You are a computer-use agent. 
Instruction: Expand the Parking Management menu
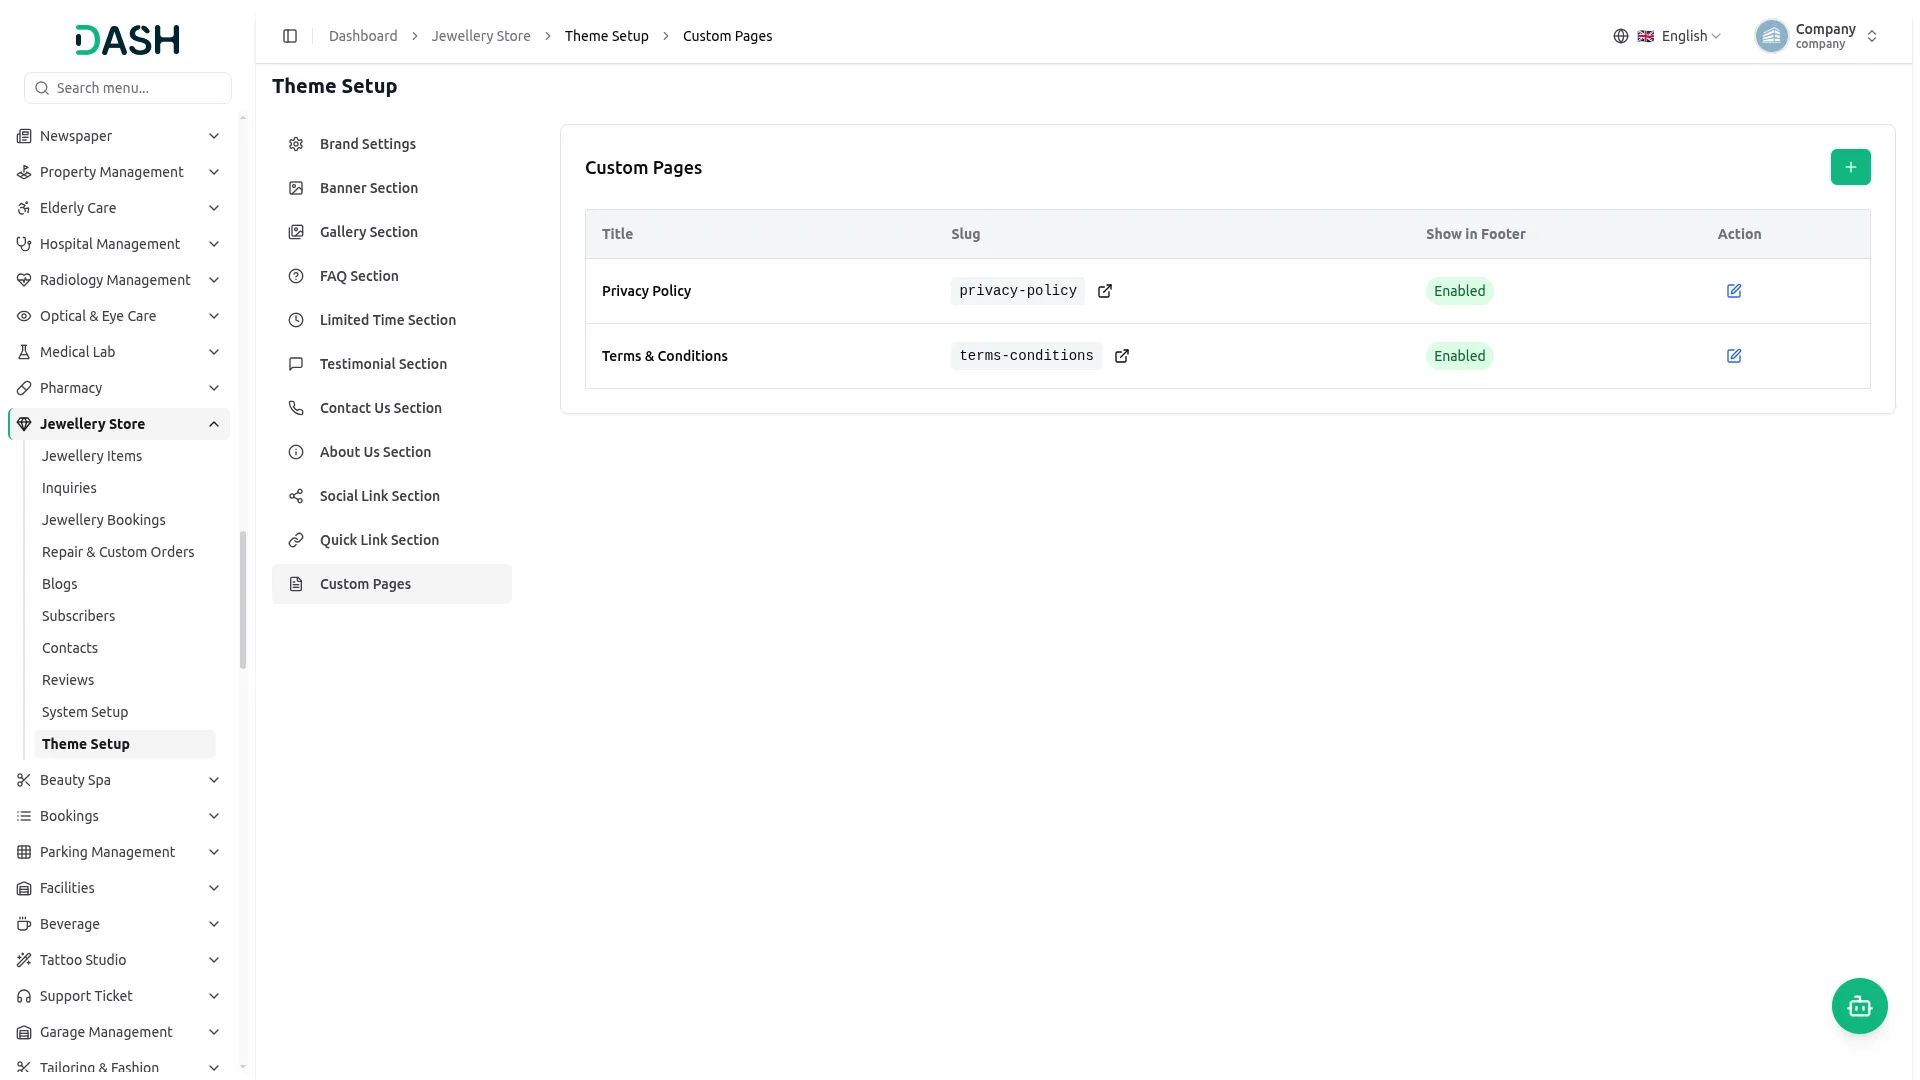[118, 852]
